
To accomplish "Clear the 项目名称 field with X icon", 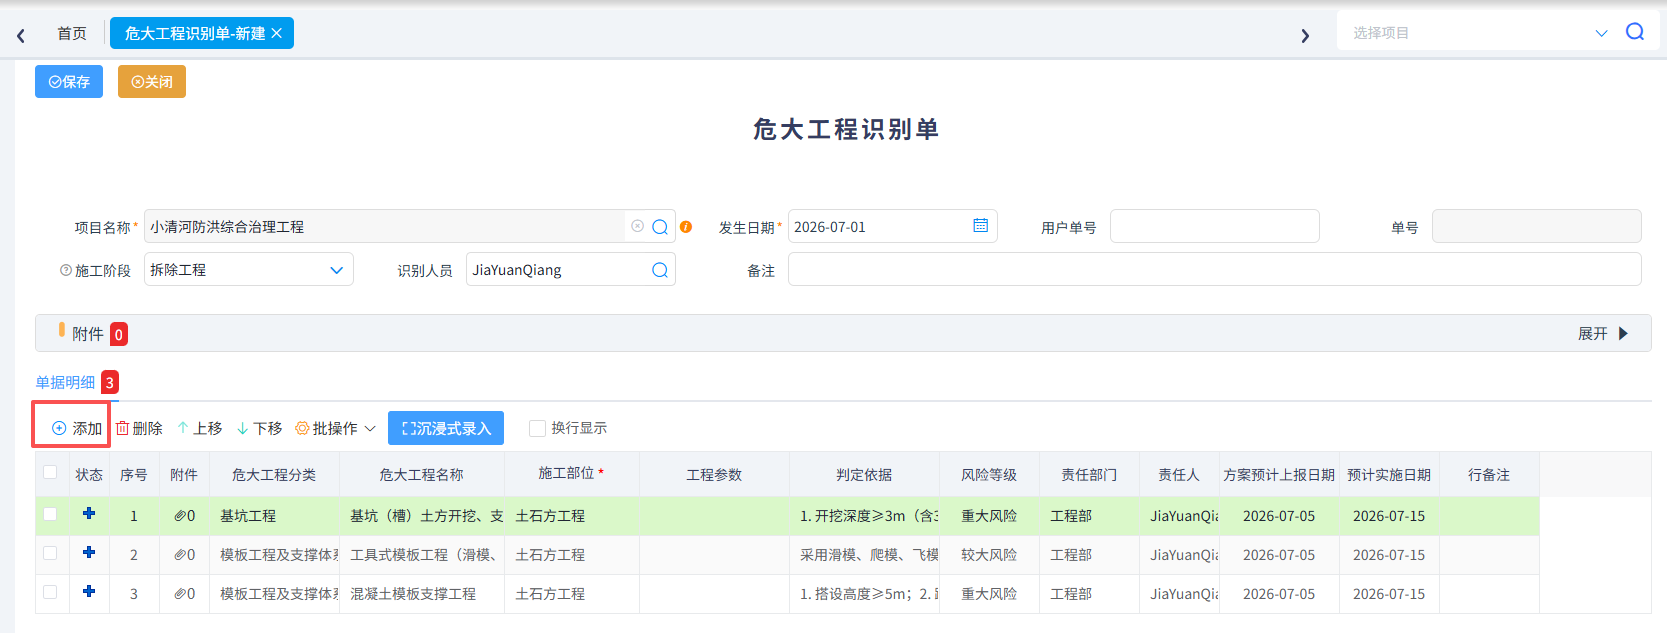I will point(637,226).
